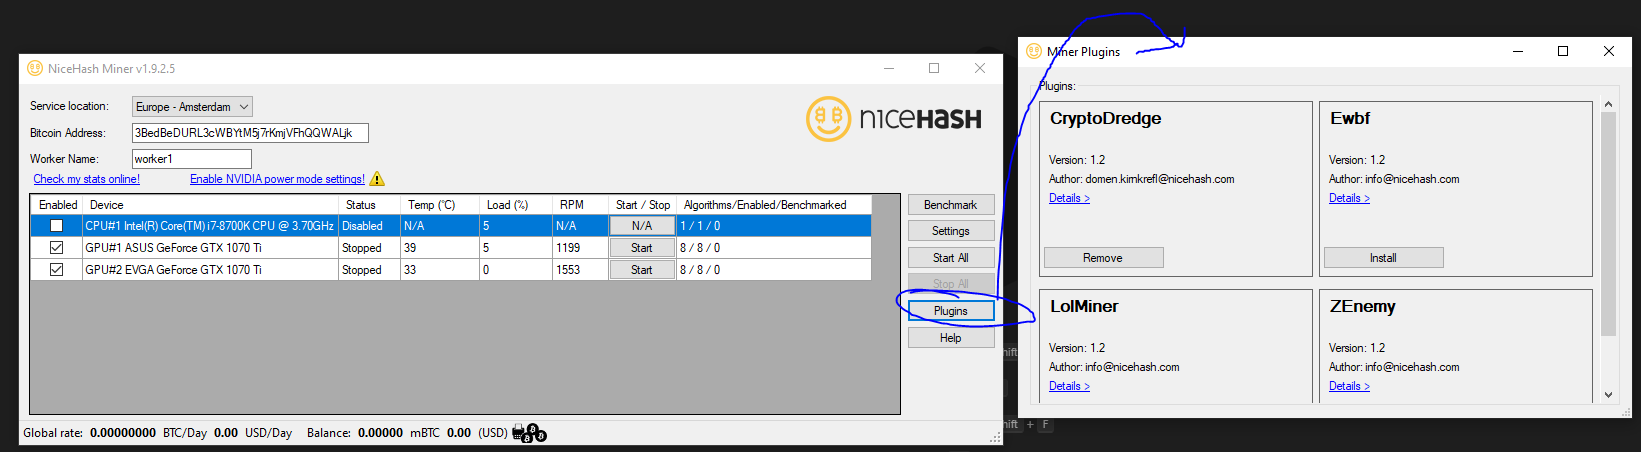1641x452 pixels.
Task: Open LolMiner Details link
Action: [x=1069, y=386]
